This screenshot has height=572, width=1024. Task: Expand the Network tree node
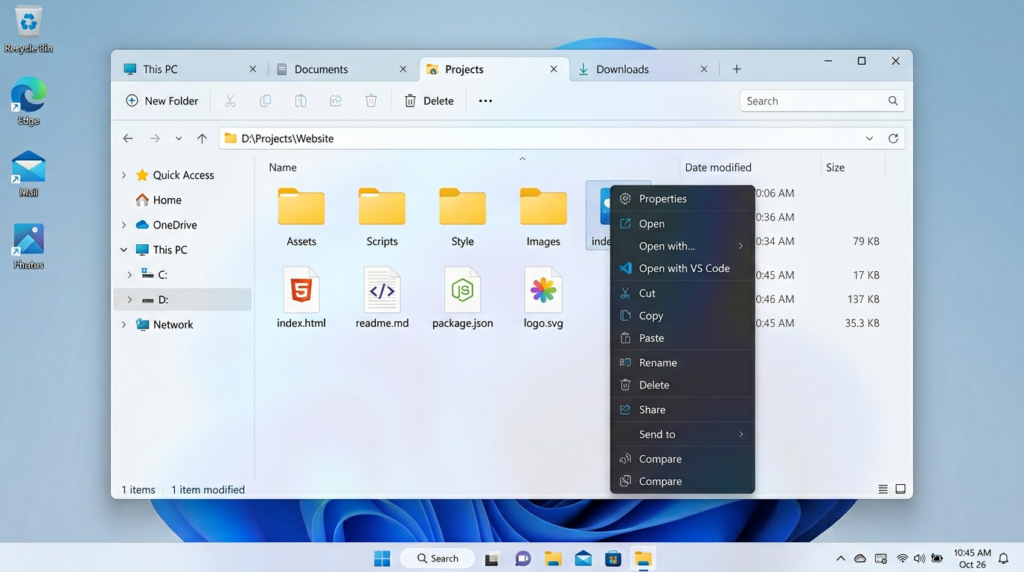click(x=124, y=325)
